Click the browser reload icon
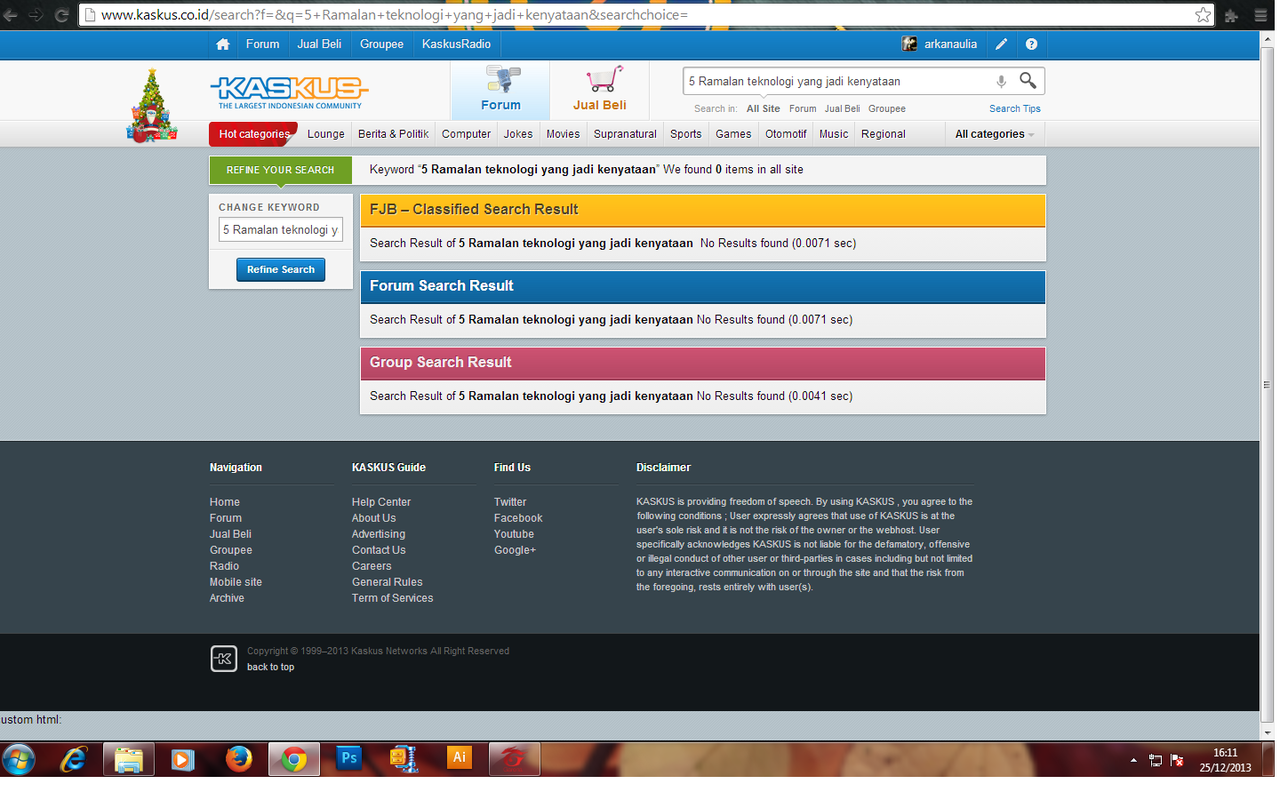1280x800 pixels. [62, 15]
